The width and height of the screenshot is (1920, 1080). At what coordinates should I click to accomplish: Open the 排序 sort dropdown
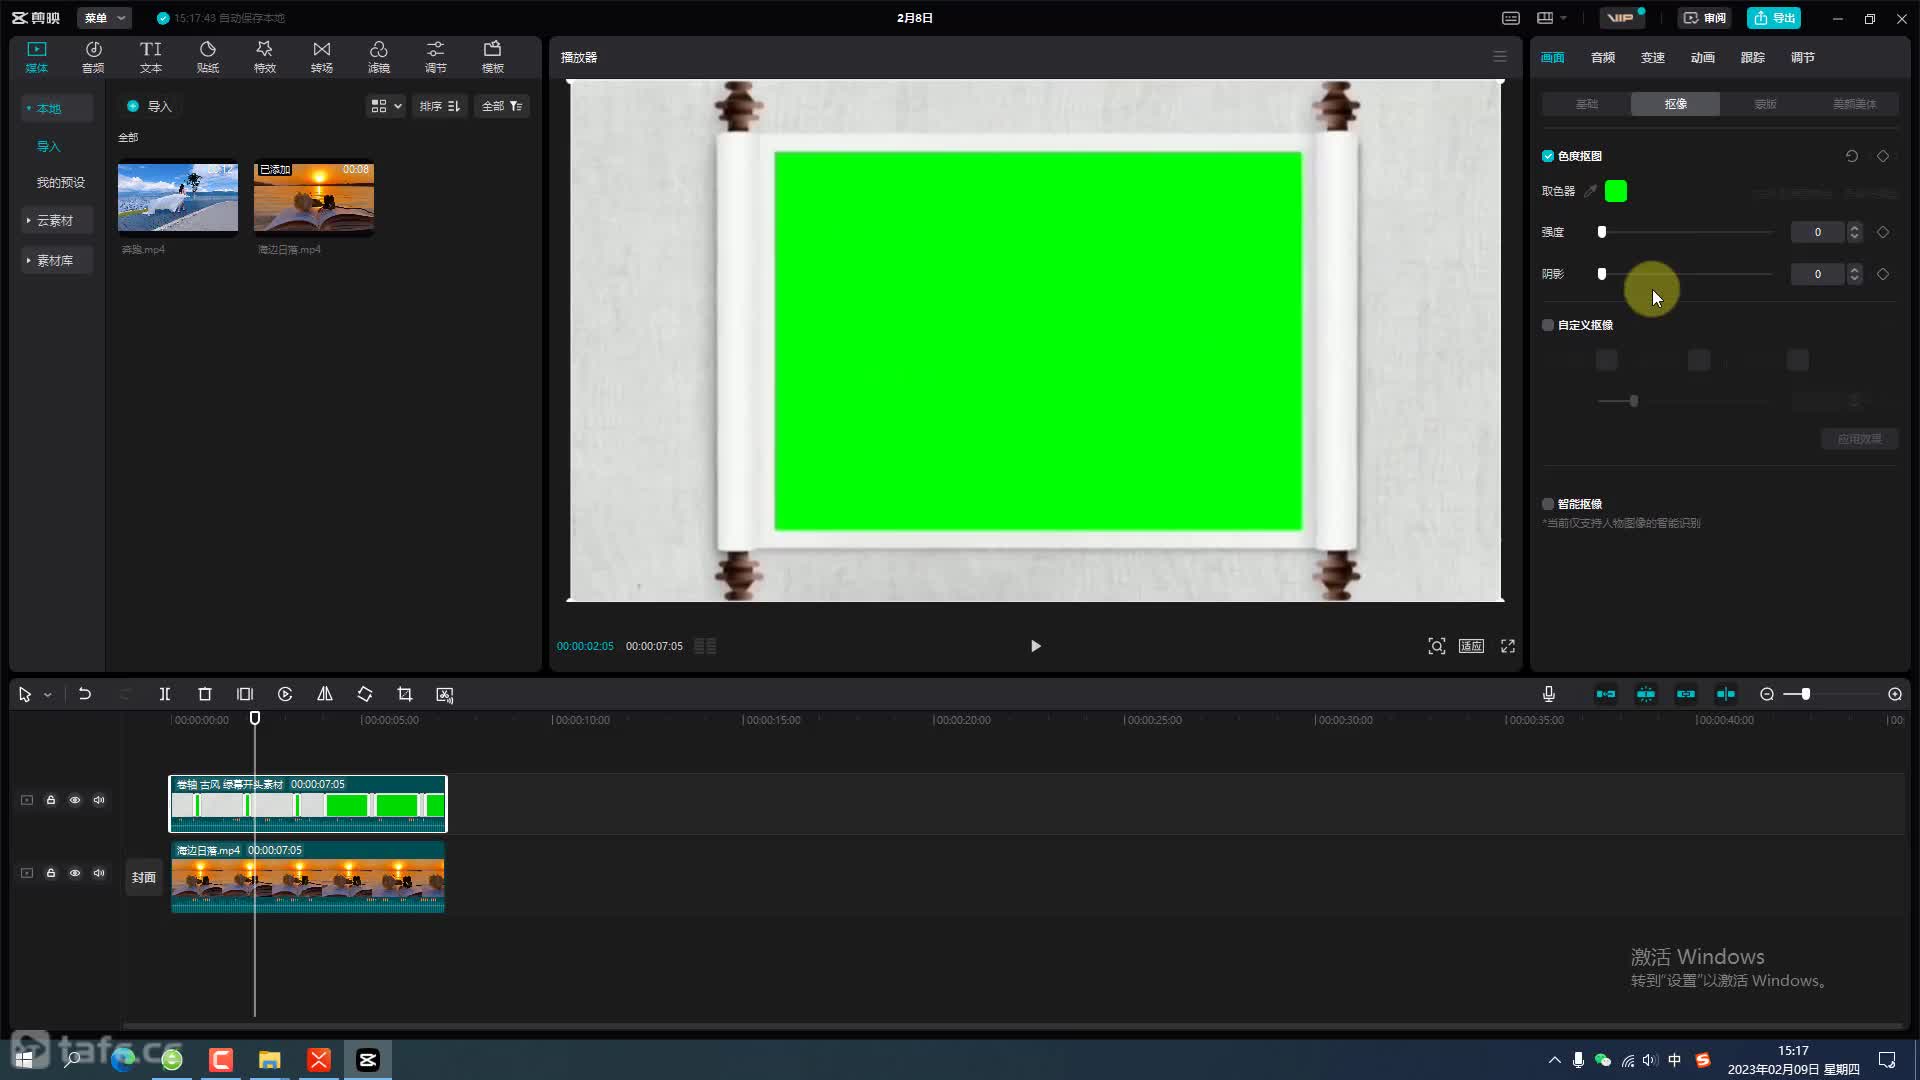(x=439, y=106)
